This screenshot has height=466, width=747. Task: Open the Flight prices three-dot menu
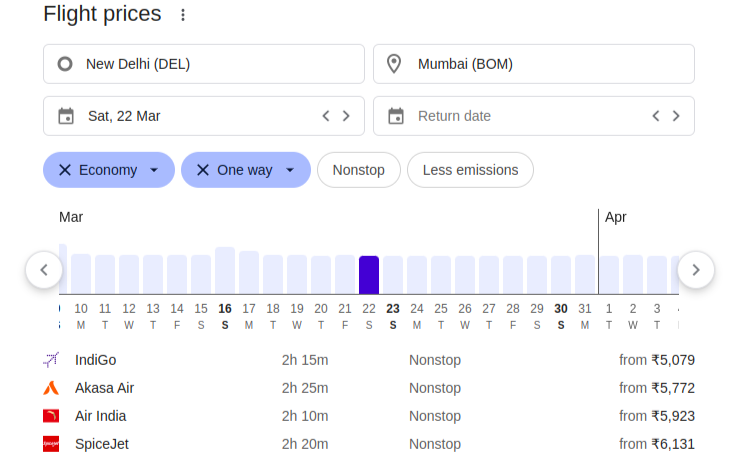[182, 15]
